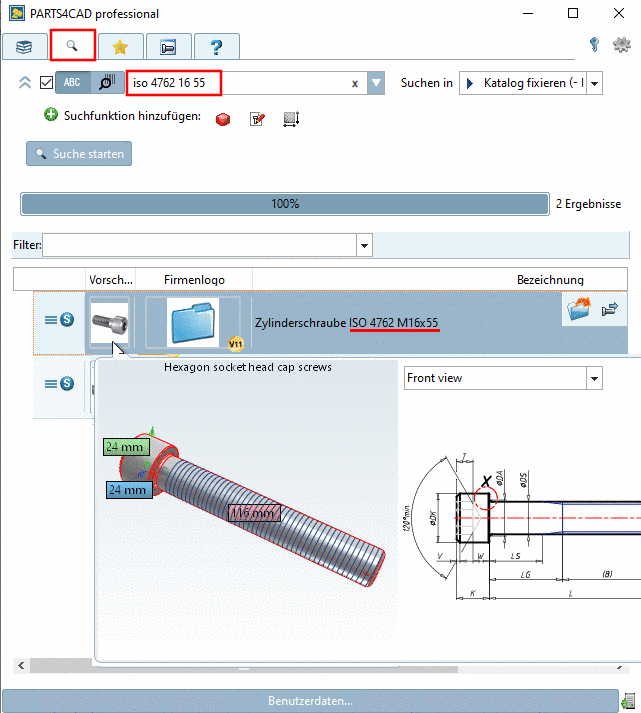The image size is (641, 713).
Task: Open second row menu lines icon
Action: pyautogui.click(x=51, y=384)
